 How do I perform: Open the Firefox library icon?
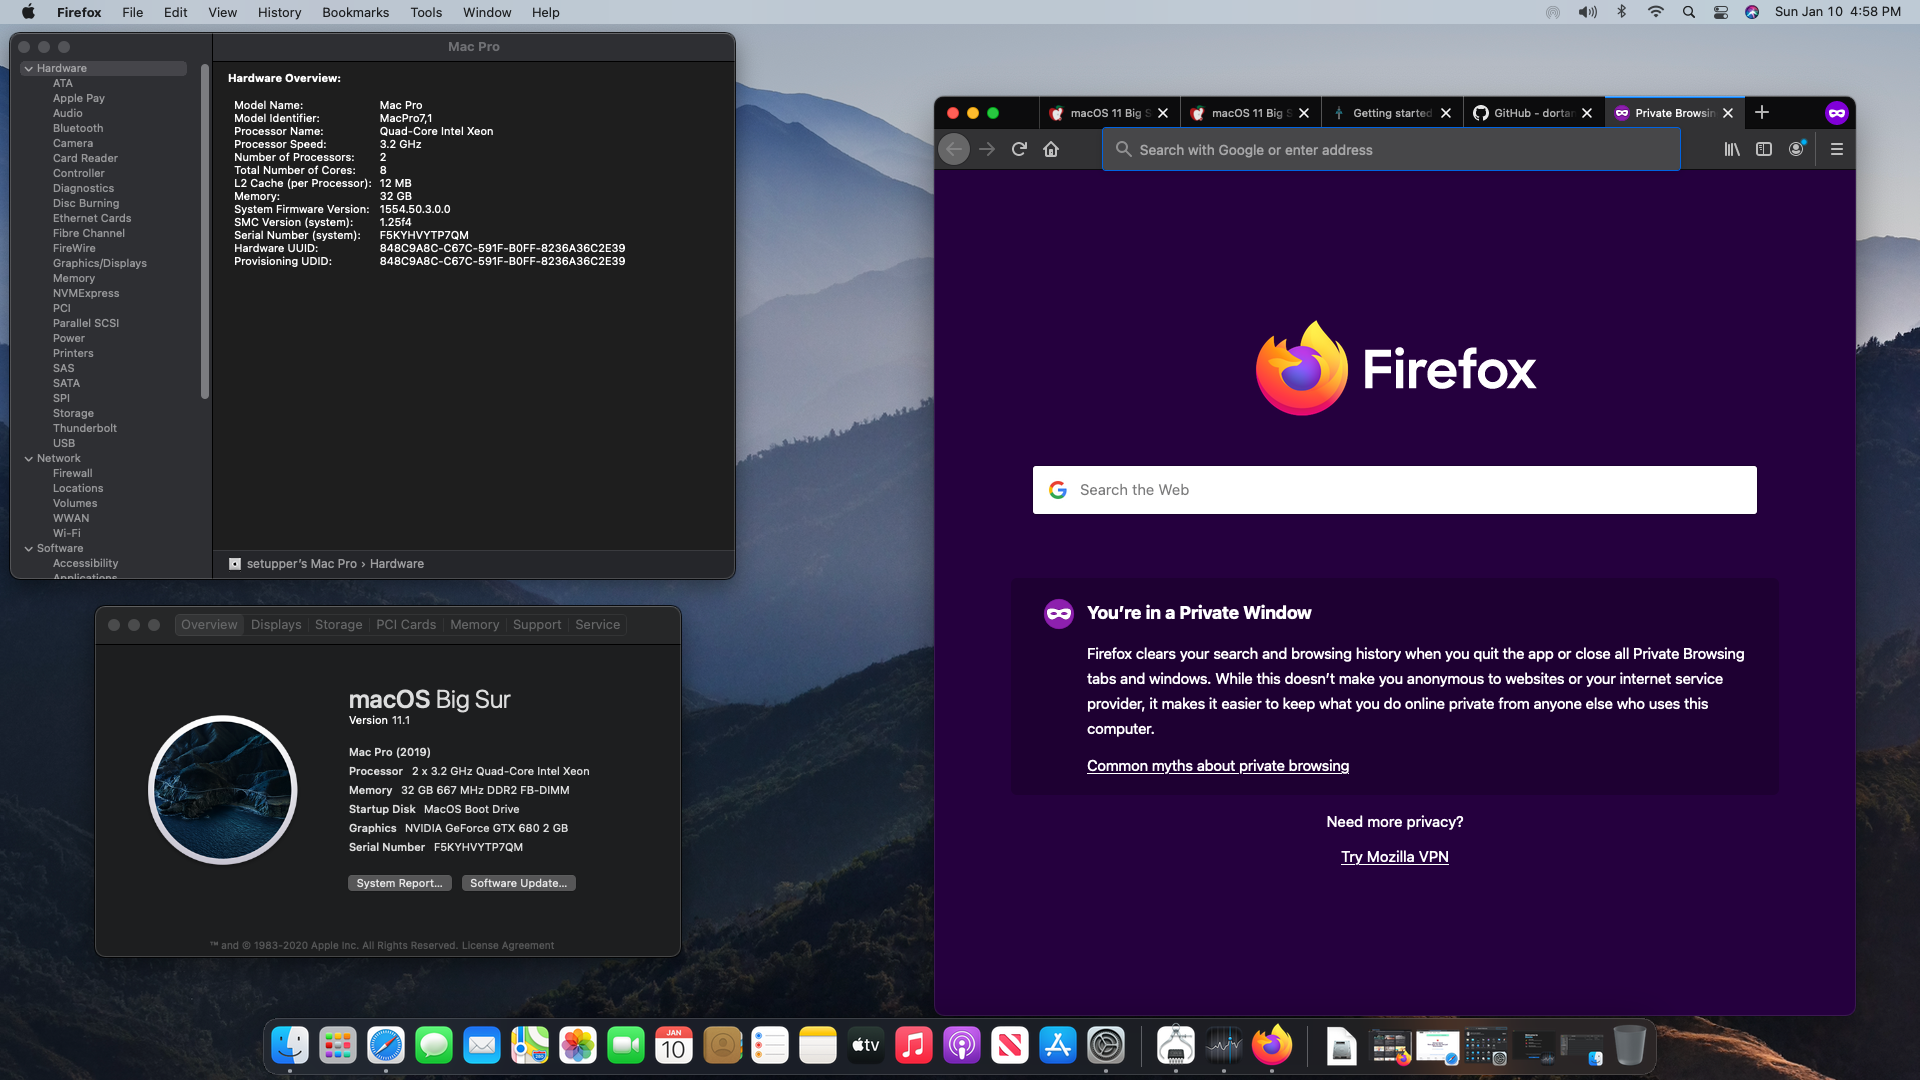pos(1731,149)
